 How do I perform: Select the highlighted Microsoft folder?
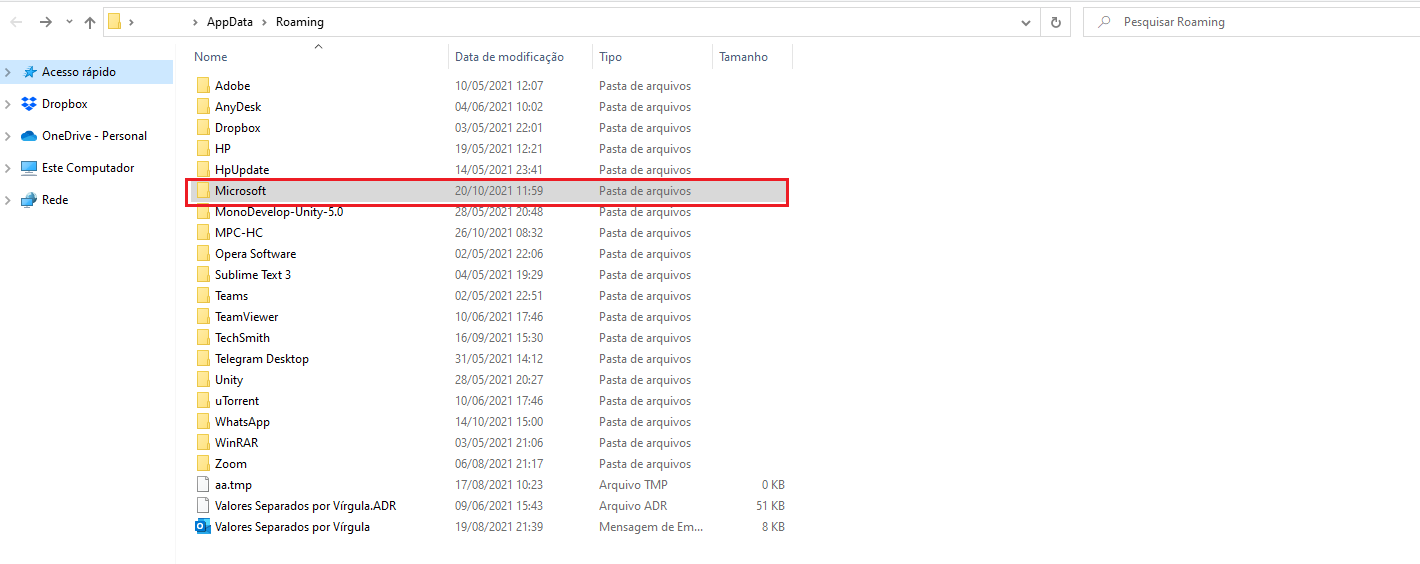(x=240, y=191)
